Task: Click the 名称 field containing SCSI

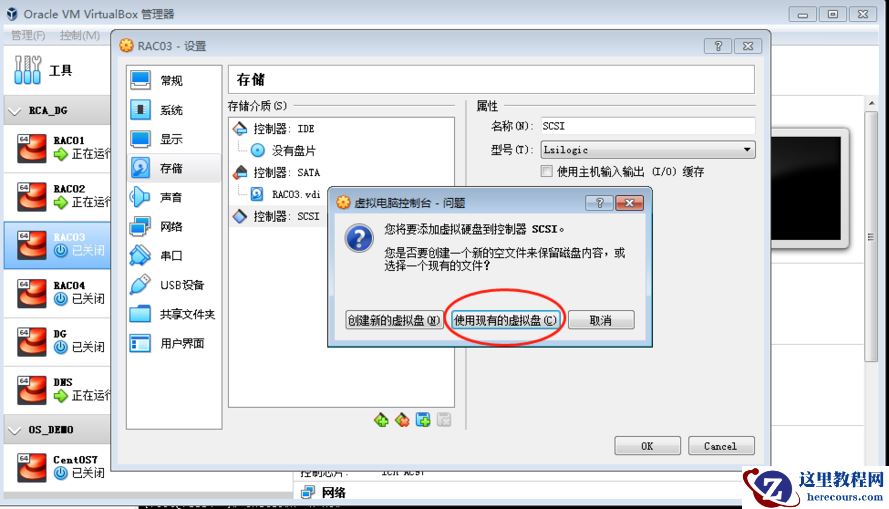Action: 648,126
